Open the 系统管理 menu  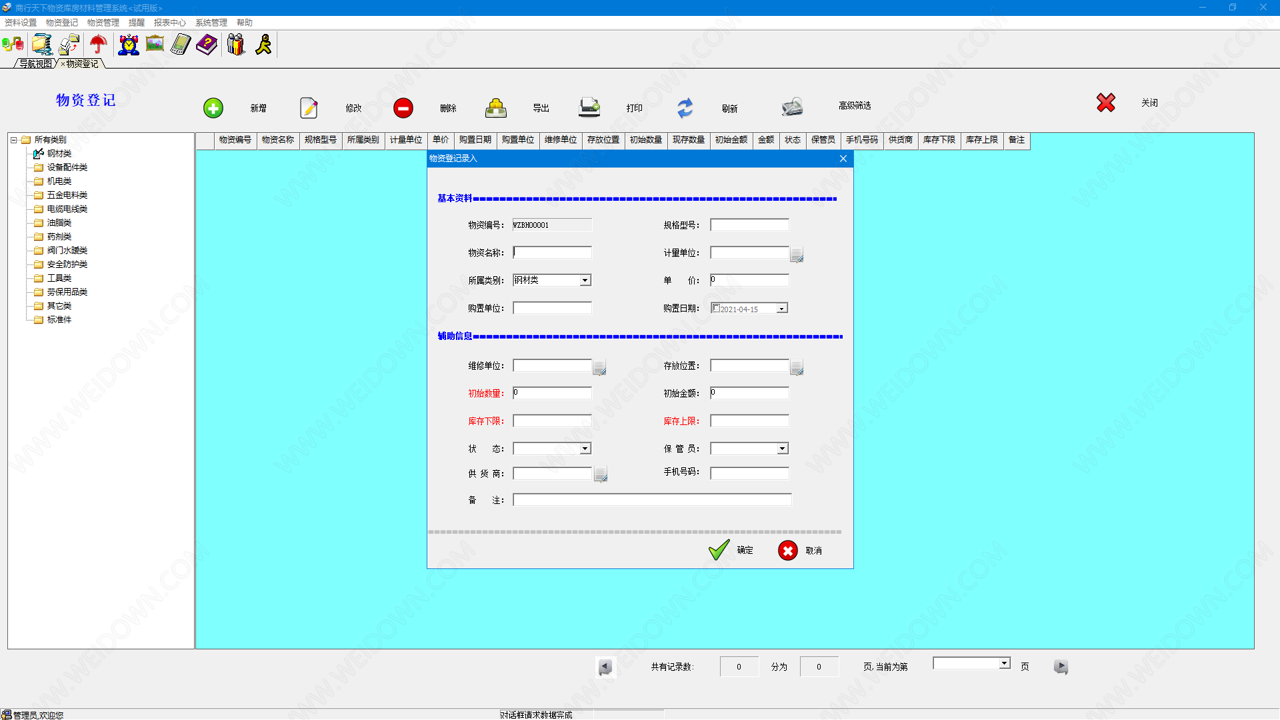(x=211, y=22)
